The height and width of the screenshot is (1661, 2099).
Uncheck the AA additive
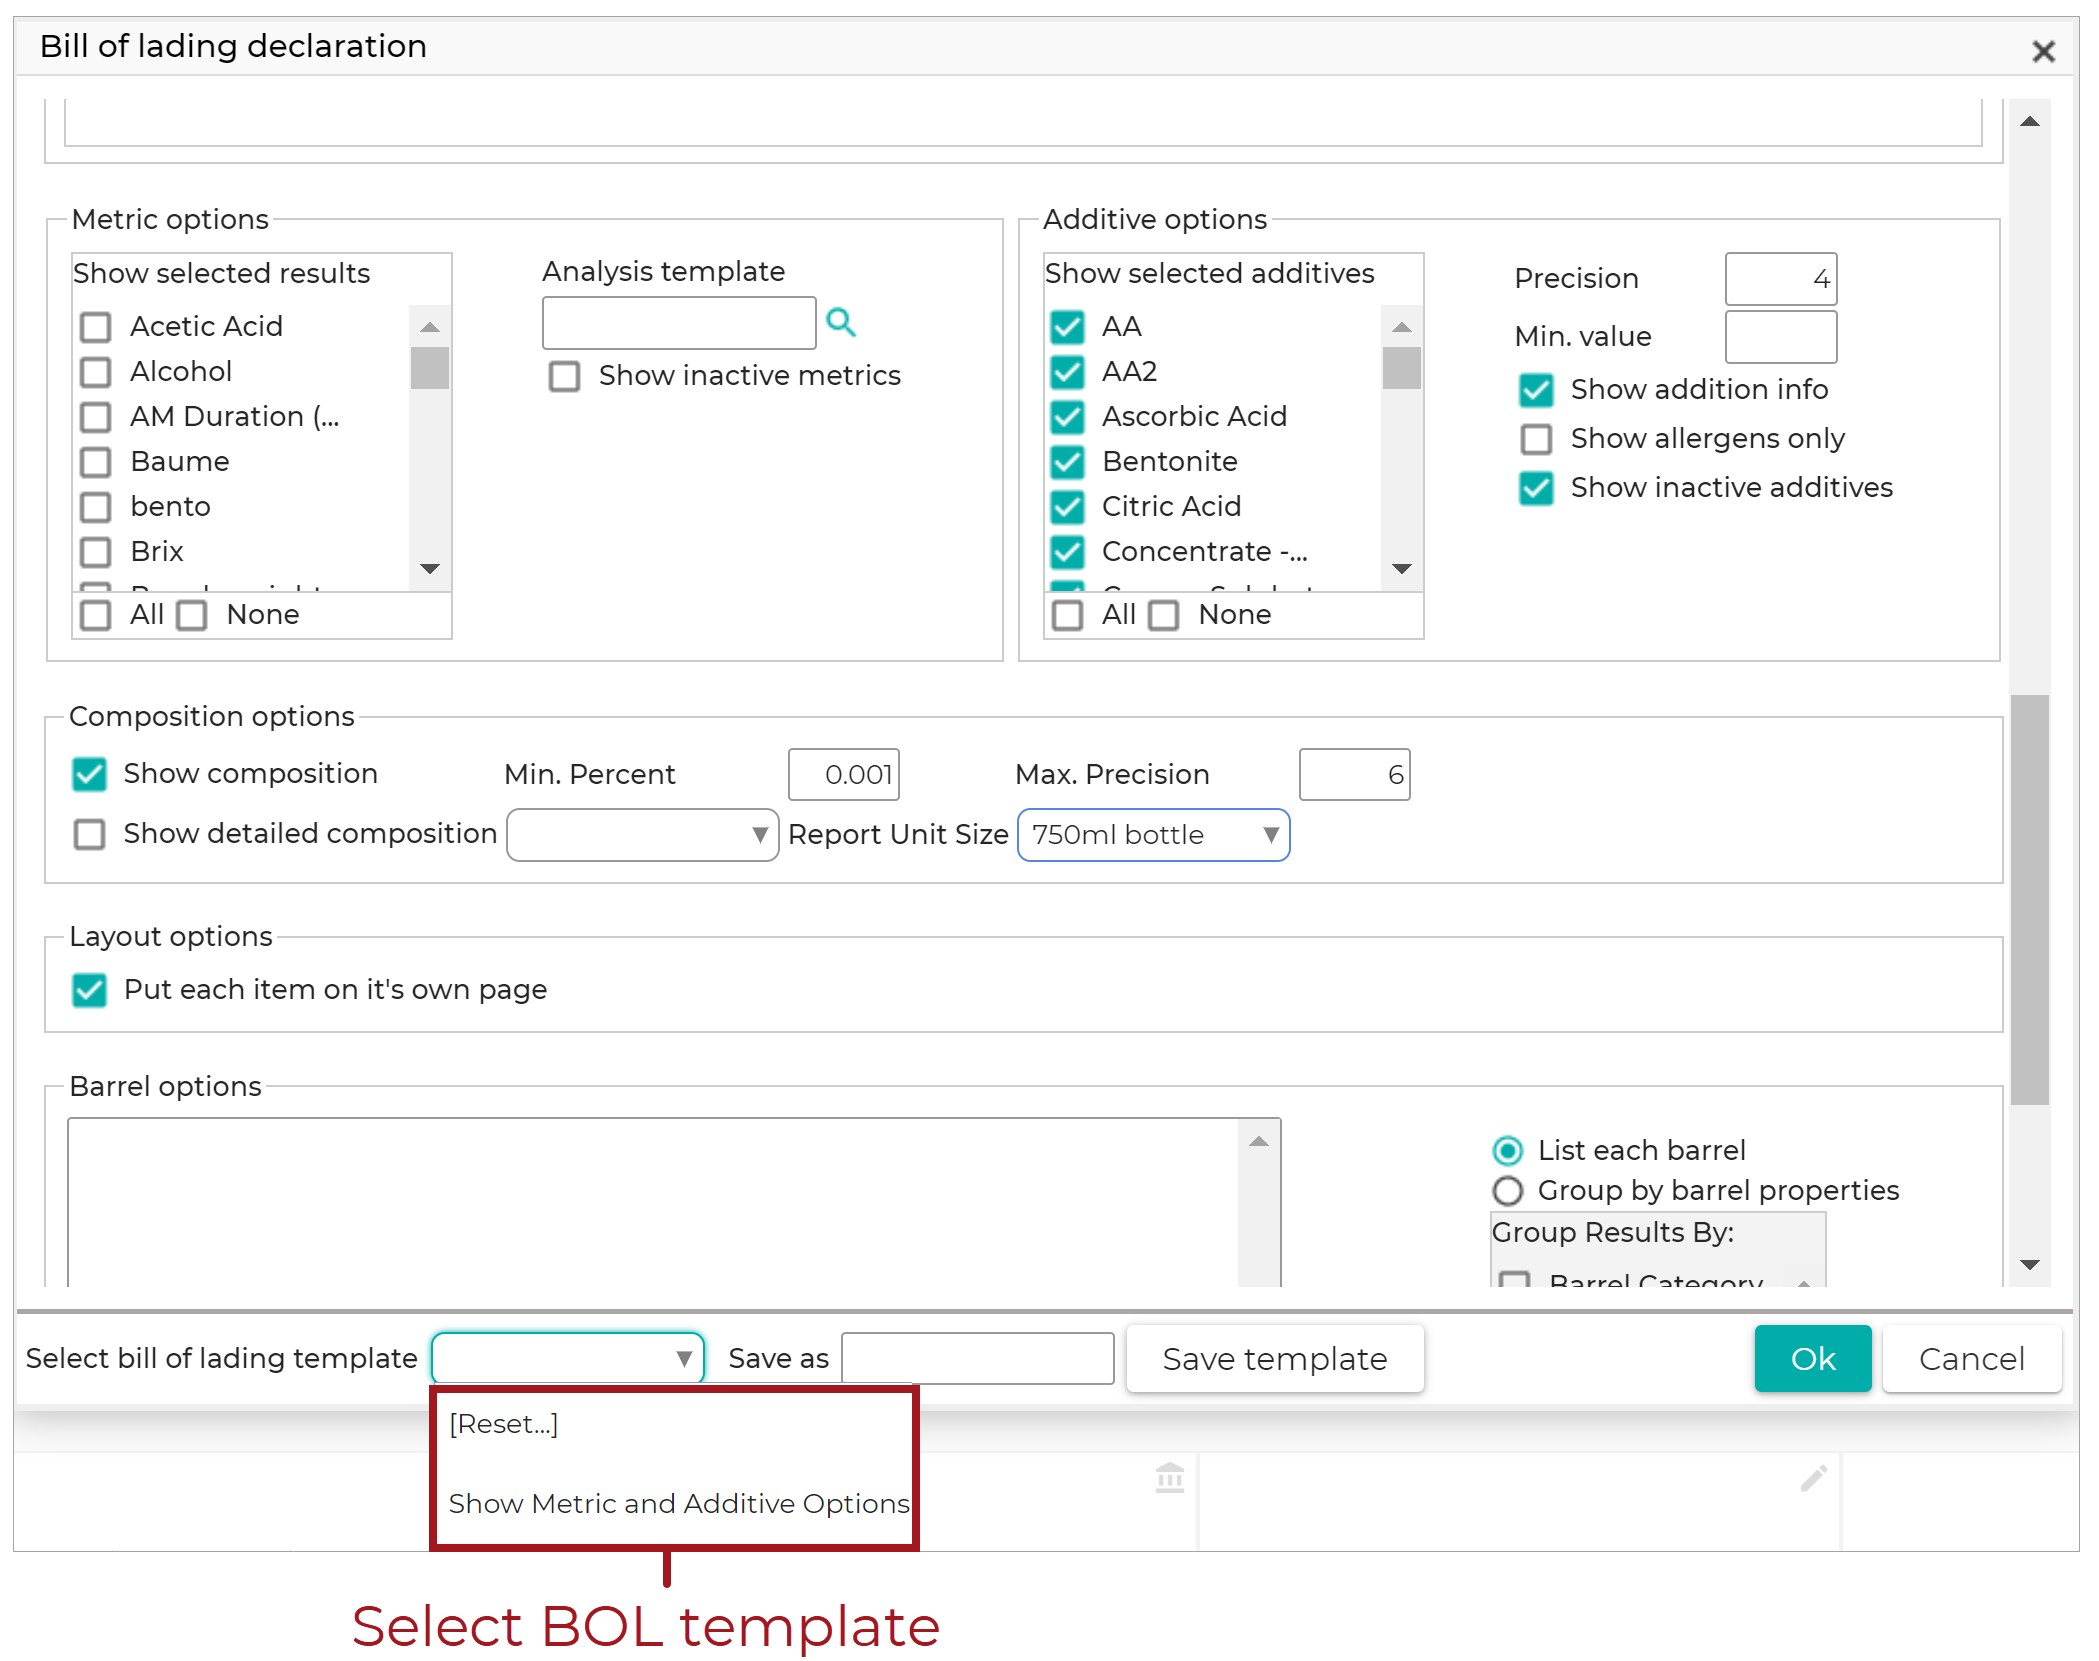(x=1068, y=327)
